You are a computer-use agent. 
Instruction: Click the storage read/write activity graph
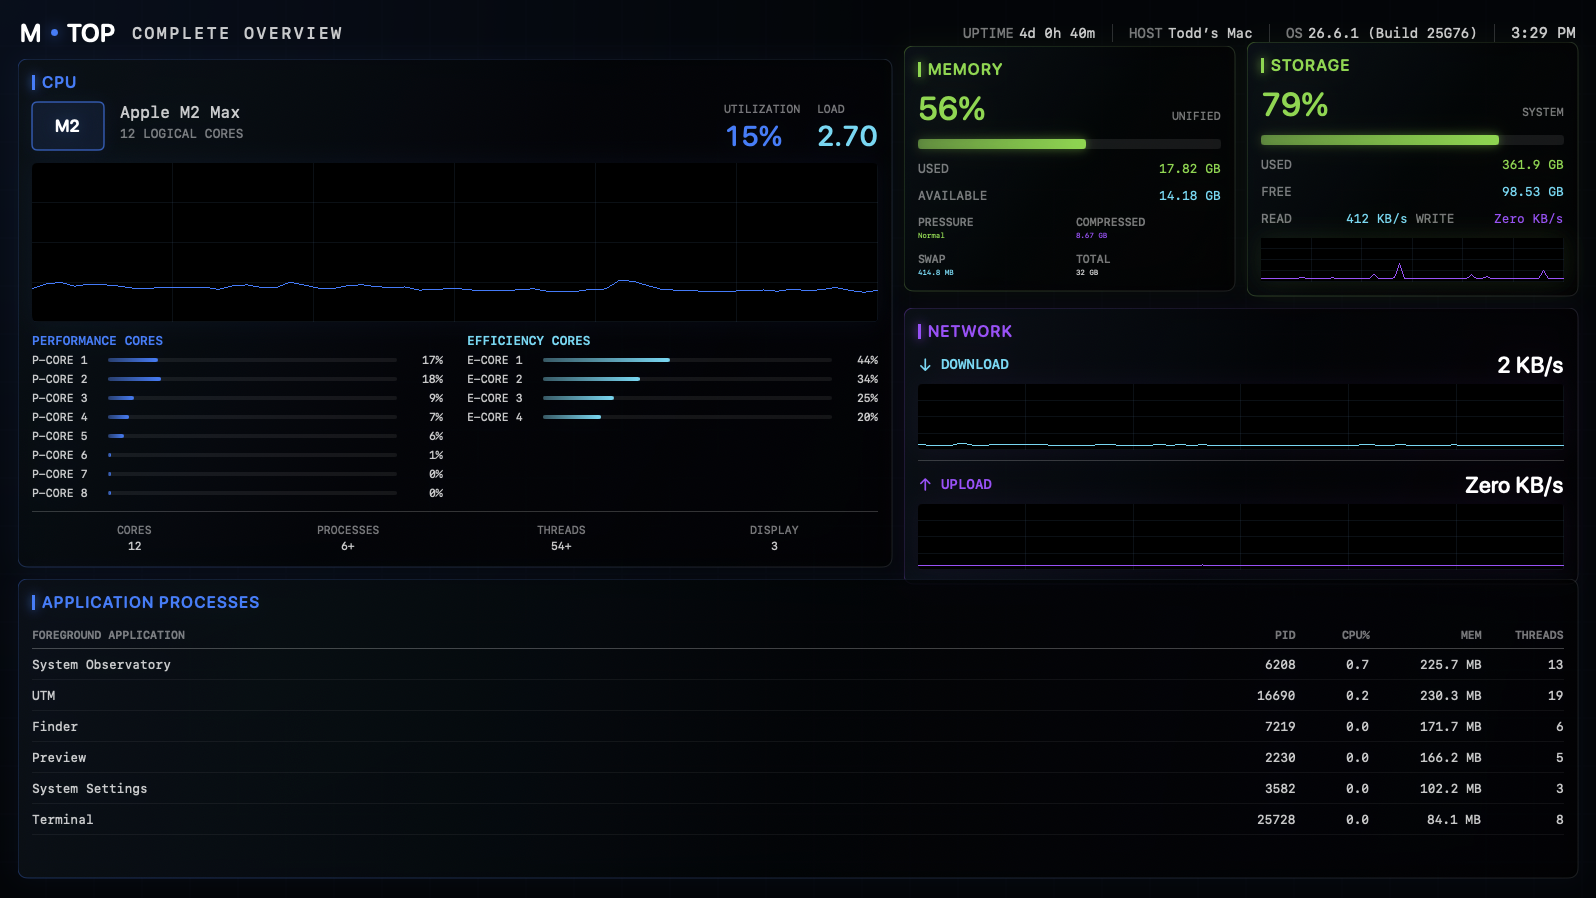click(x=1412, y=259)
